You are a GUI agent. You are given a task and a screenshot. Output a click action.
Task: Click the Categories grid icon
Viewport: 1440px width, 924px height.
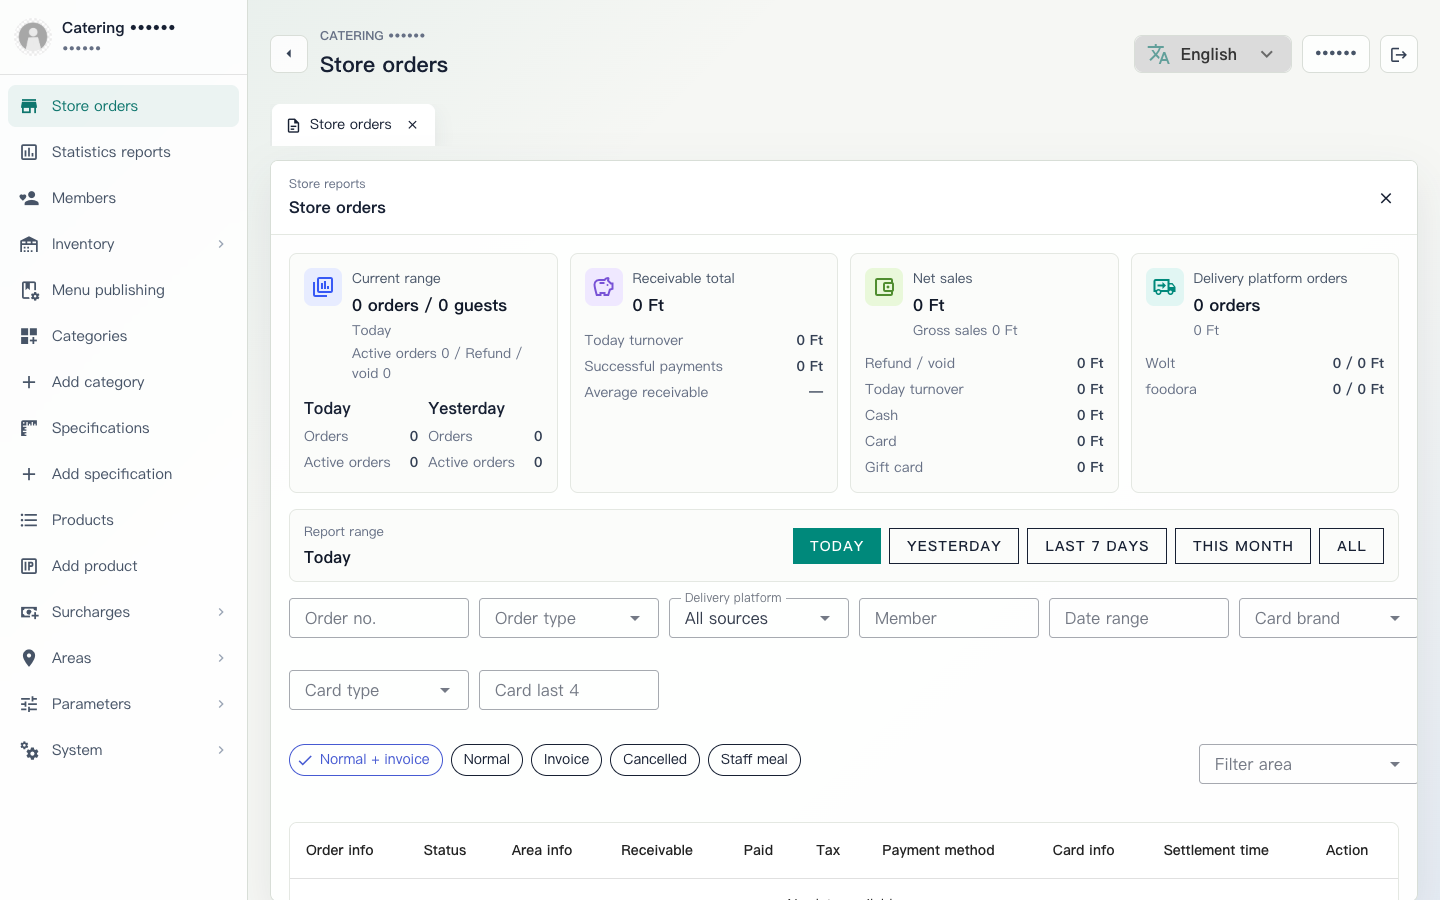(x=29, y=336)
